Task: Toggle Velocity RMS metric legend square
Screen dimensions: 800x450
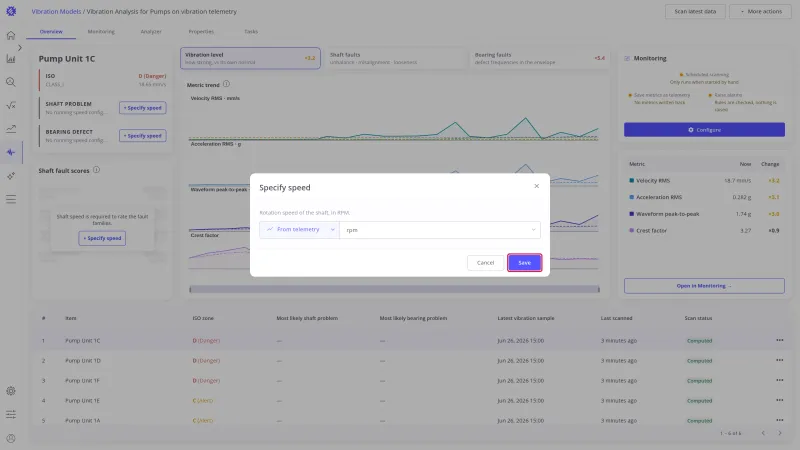Action: (632, 181)
